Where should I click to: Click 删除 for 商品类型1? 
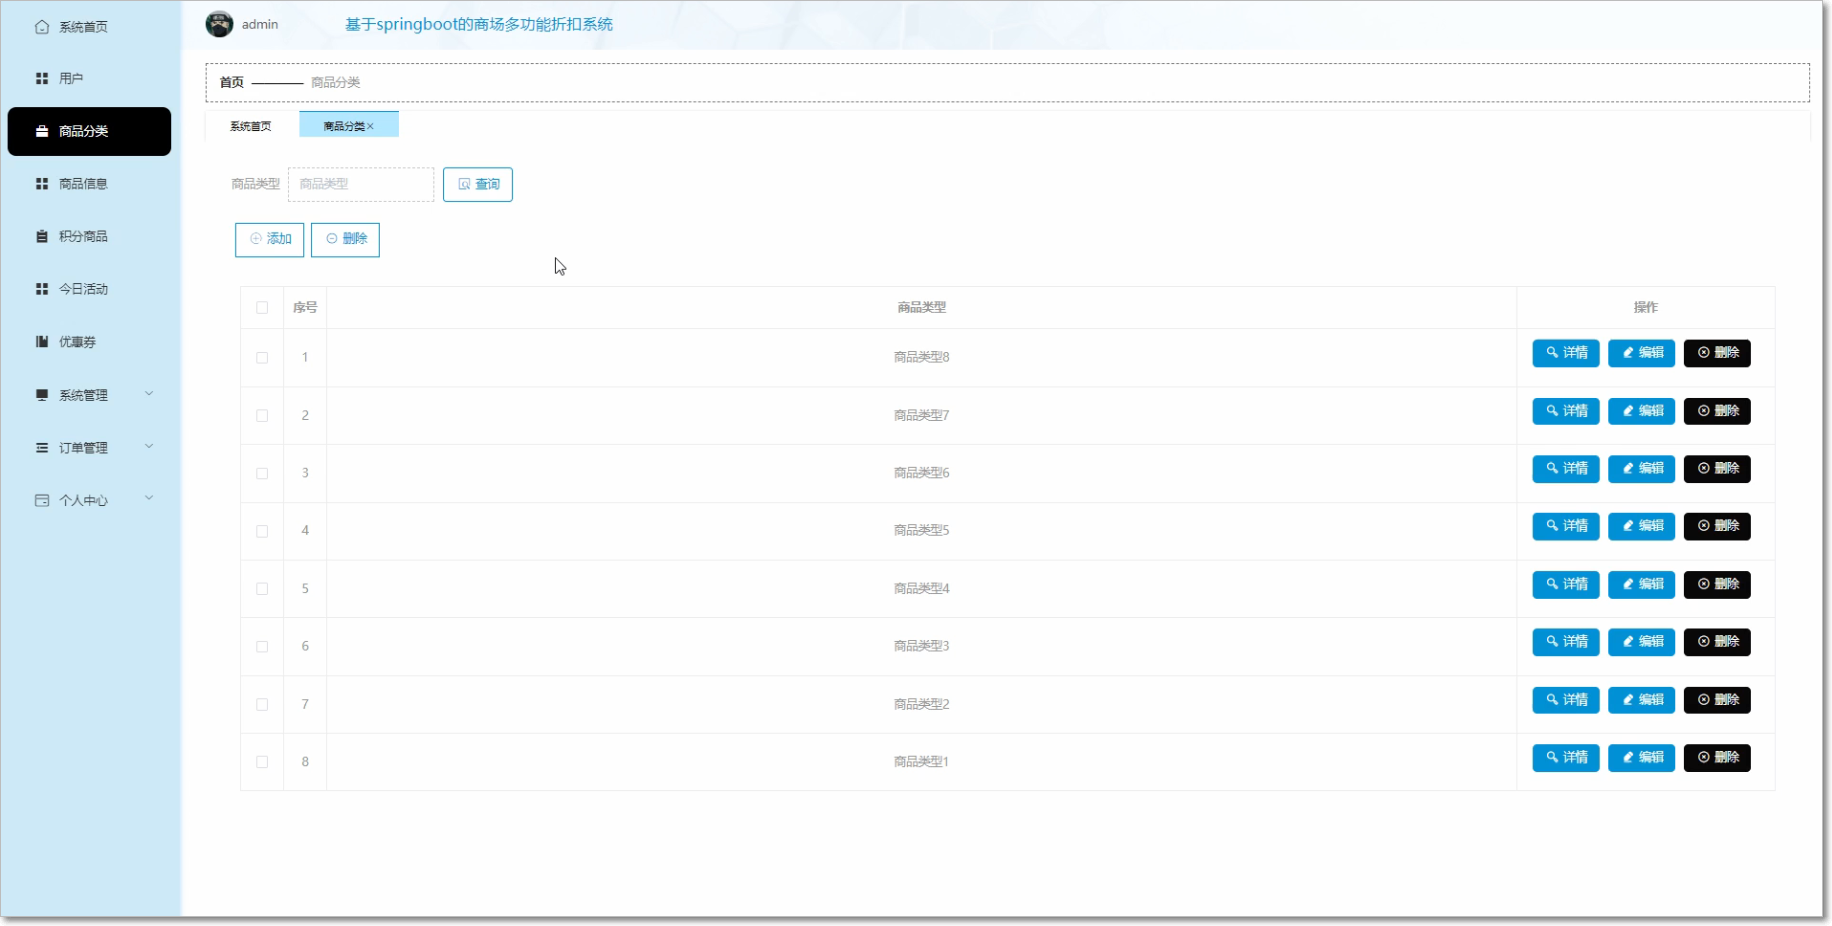tap(1717, 758)
